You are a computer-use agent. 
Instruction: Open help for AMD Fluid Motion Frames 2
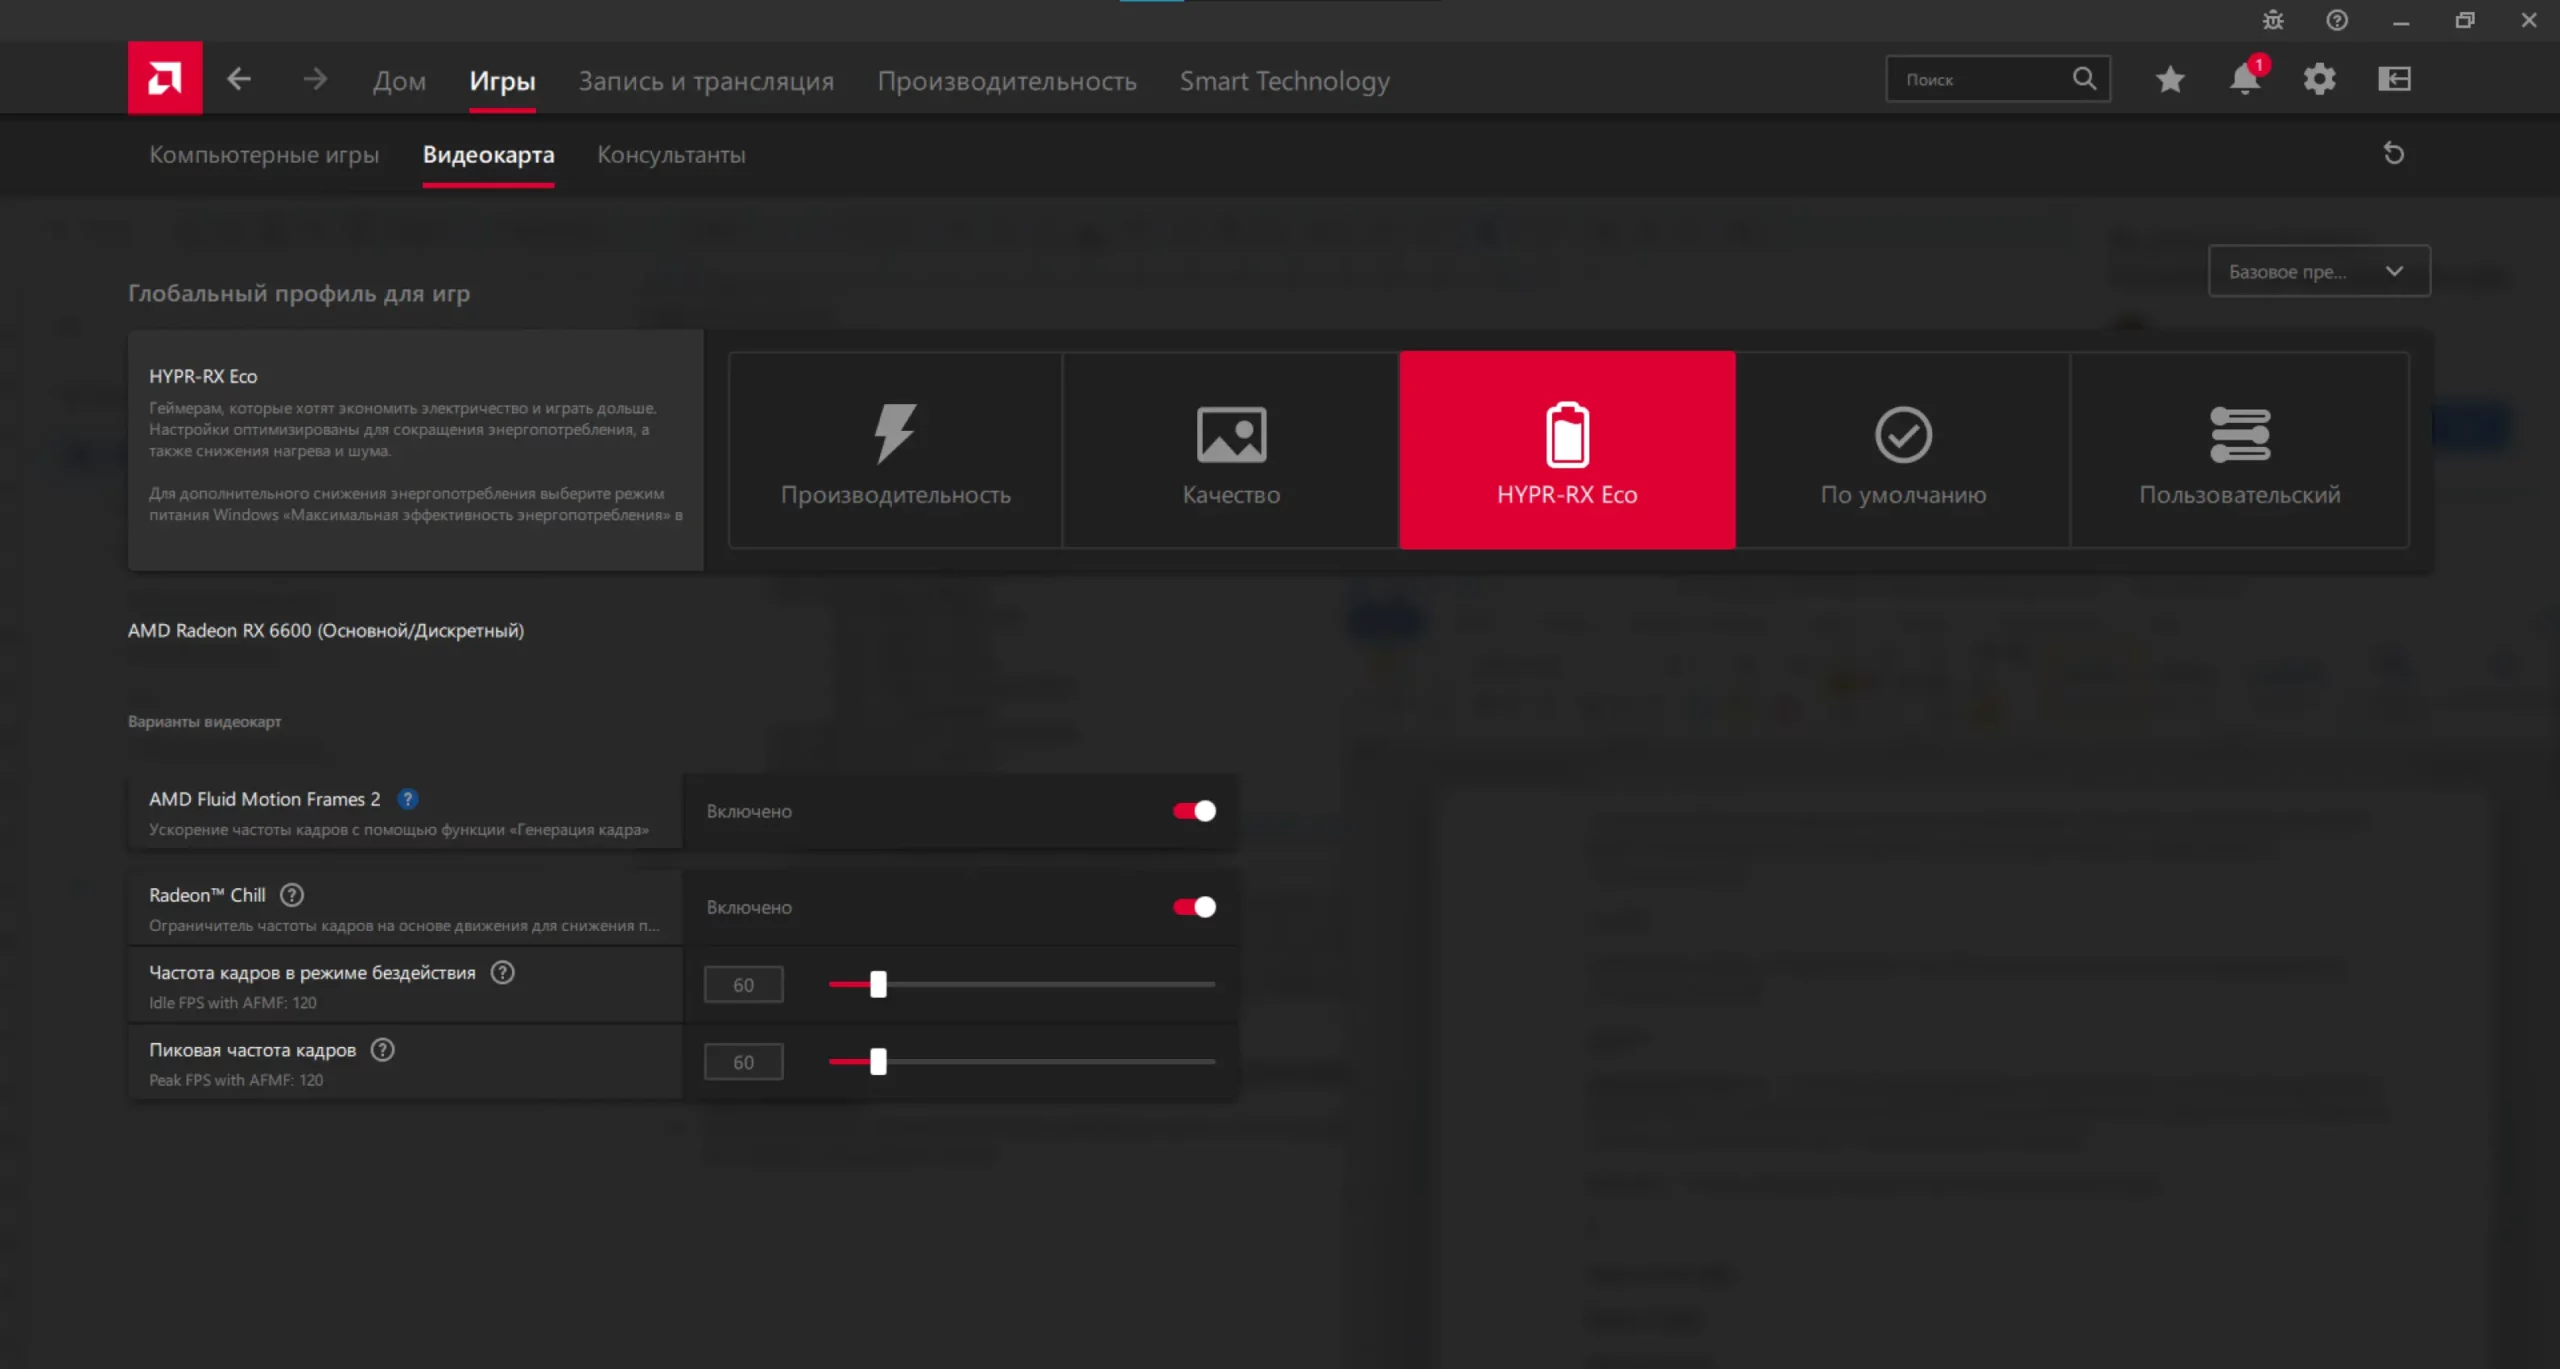407,799
